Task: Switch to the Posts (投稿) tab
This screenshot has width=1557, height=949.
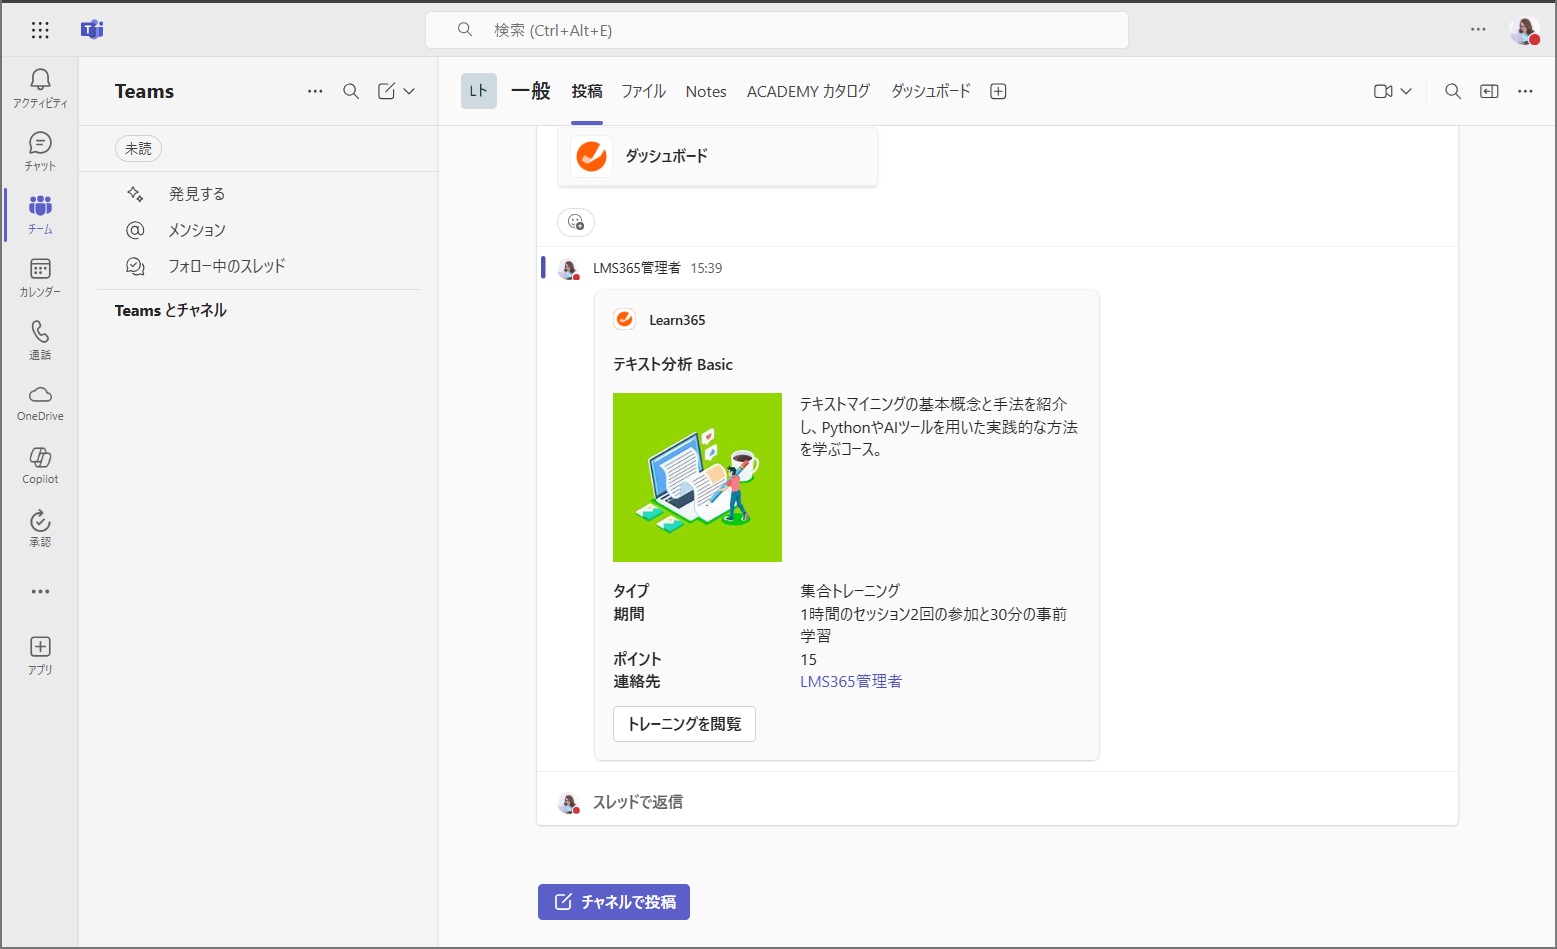Action: (587, 91)
